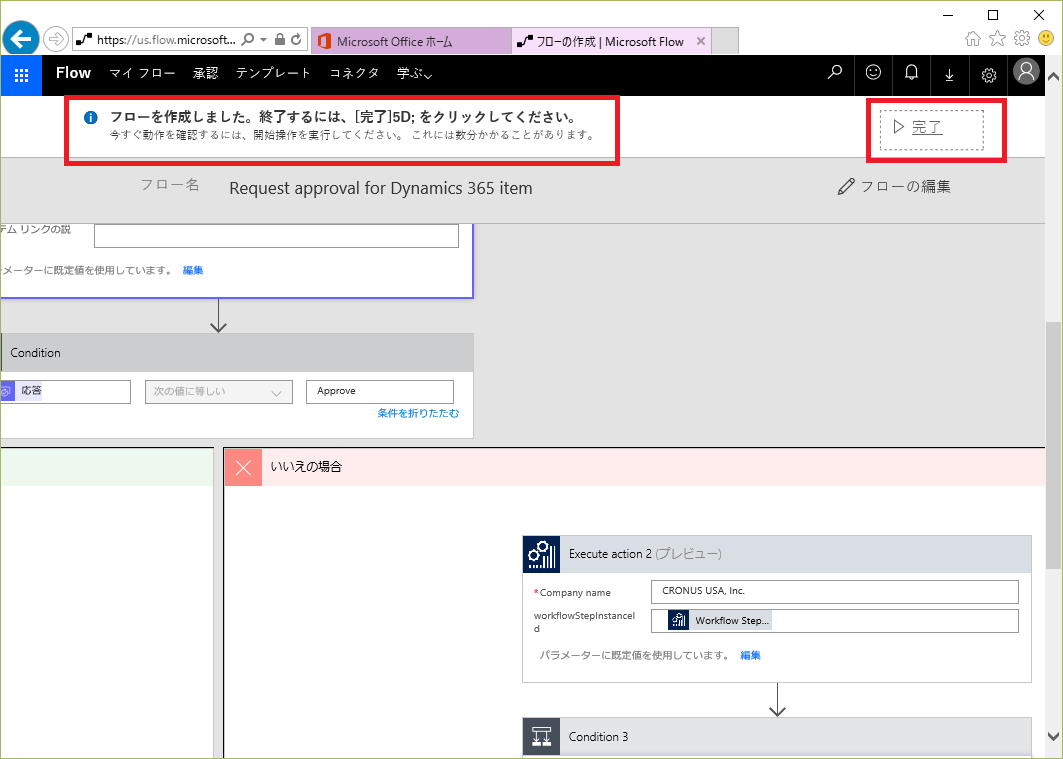Screen dimensions: 1063x759
Task: Click the browser back arrow button
Action: (21, 39)
